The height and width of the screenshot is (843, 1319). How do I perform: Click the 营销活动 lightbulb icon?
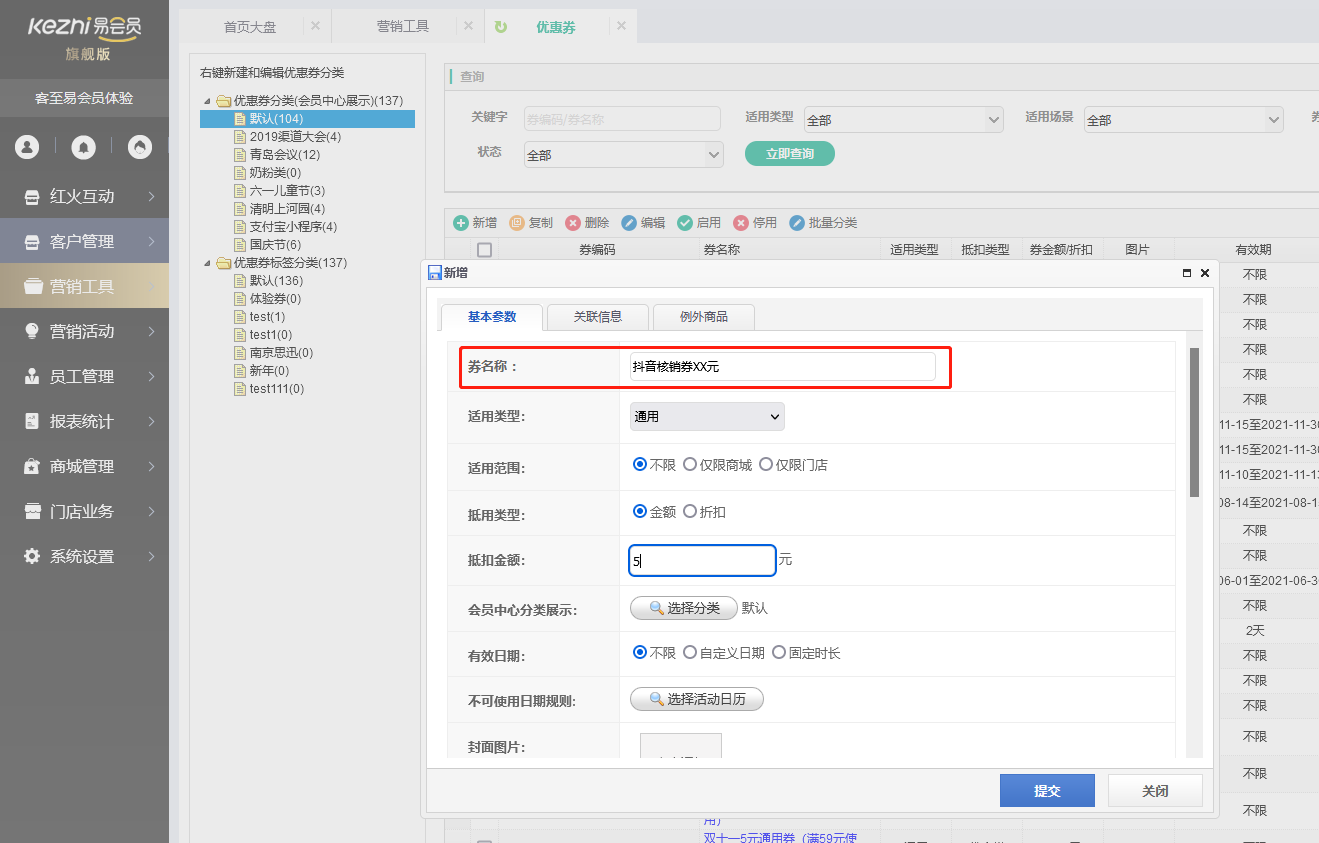coord(33,332)
